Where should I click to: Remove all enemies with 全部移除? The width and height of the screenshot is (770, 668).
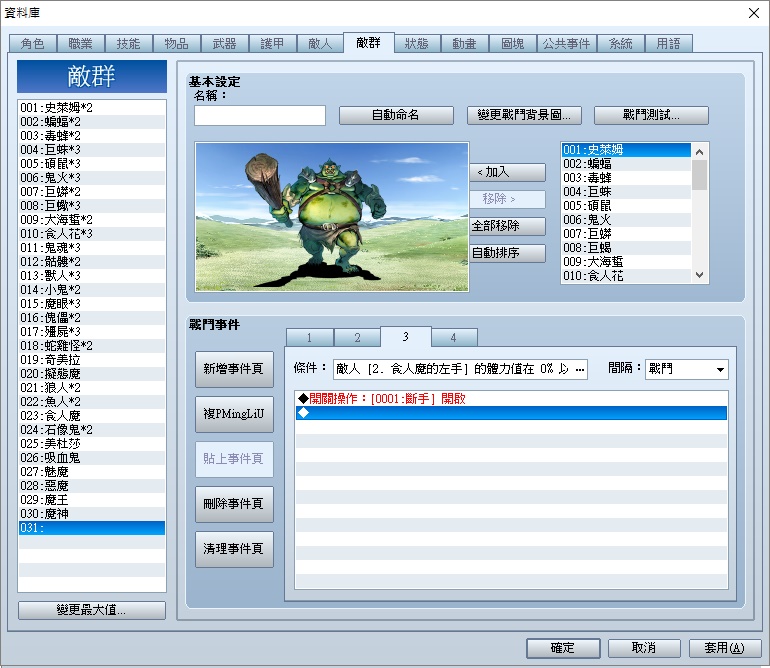[x=508, y=226]
